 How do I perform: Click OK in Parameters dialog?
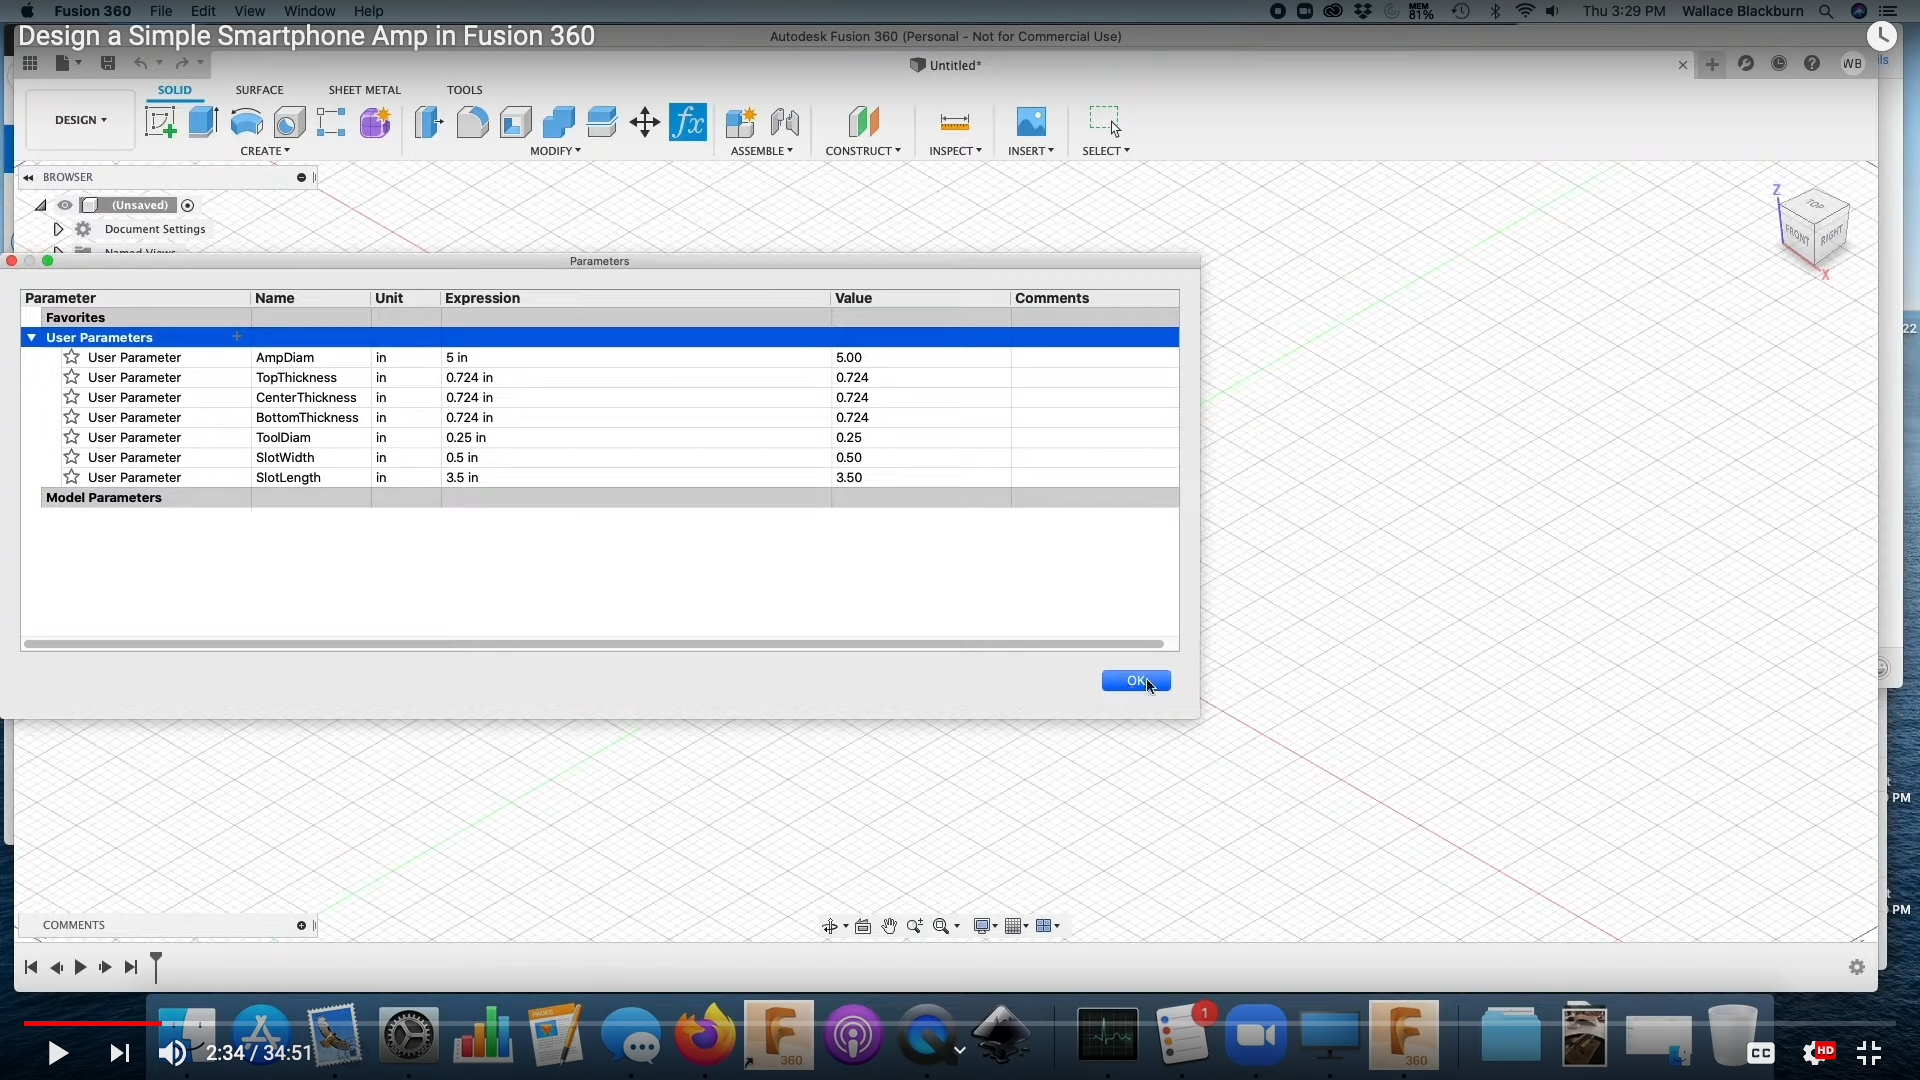tap(1135, 681)
